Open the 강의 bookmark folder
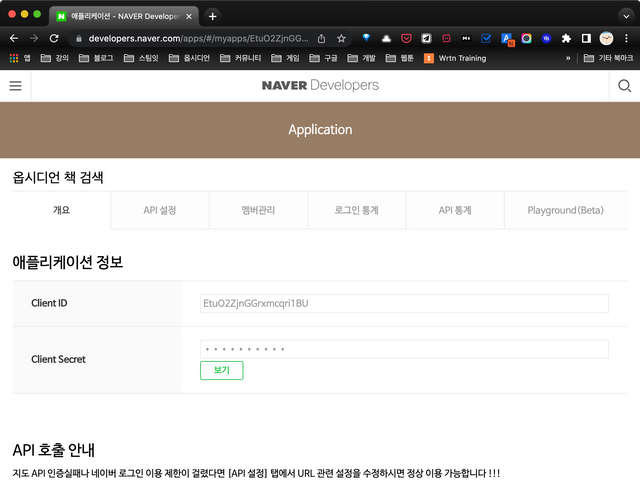640x501 pixels. pyautogui.click(x=54, y=58)
